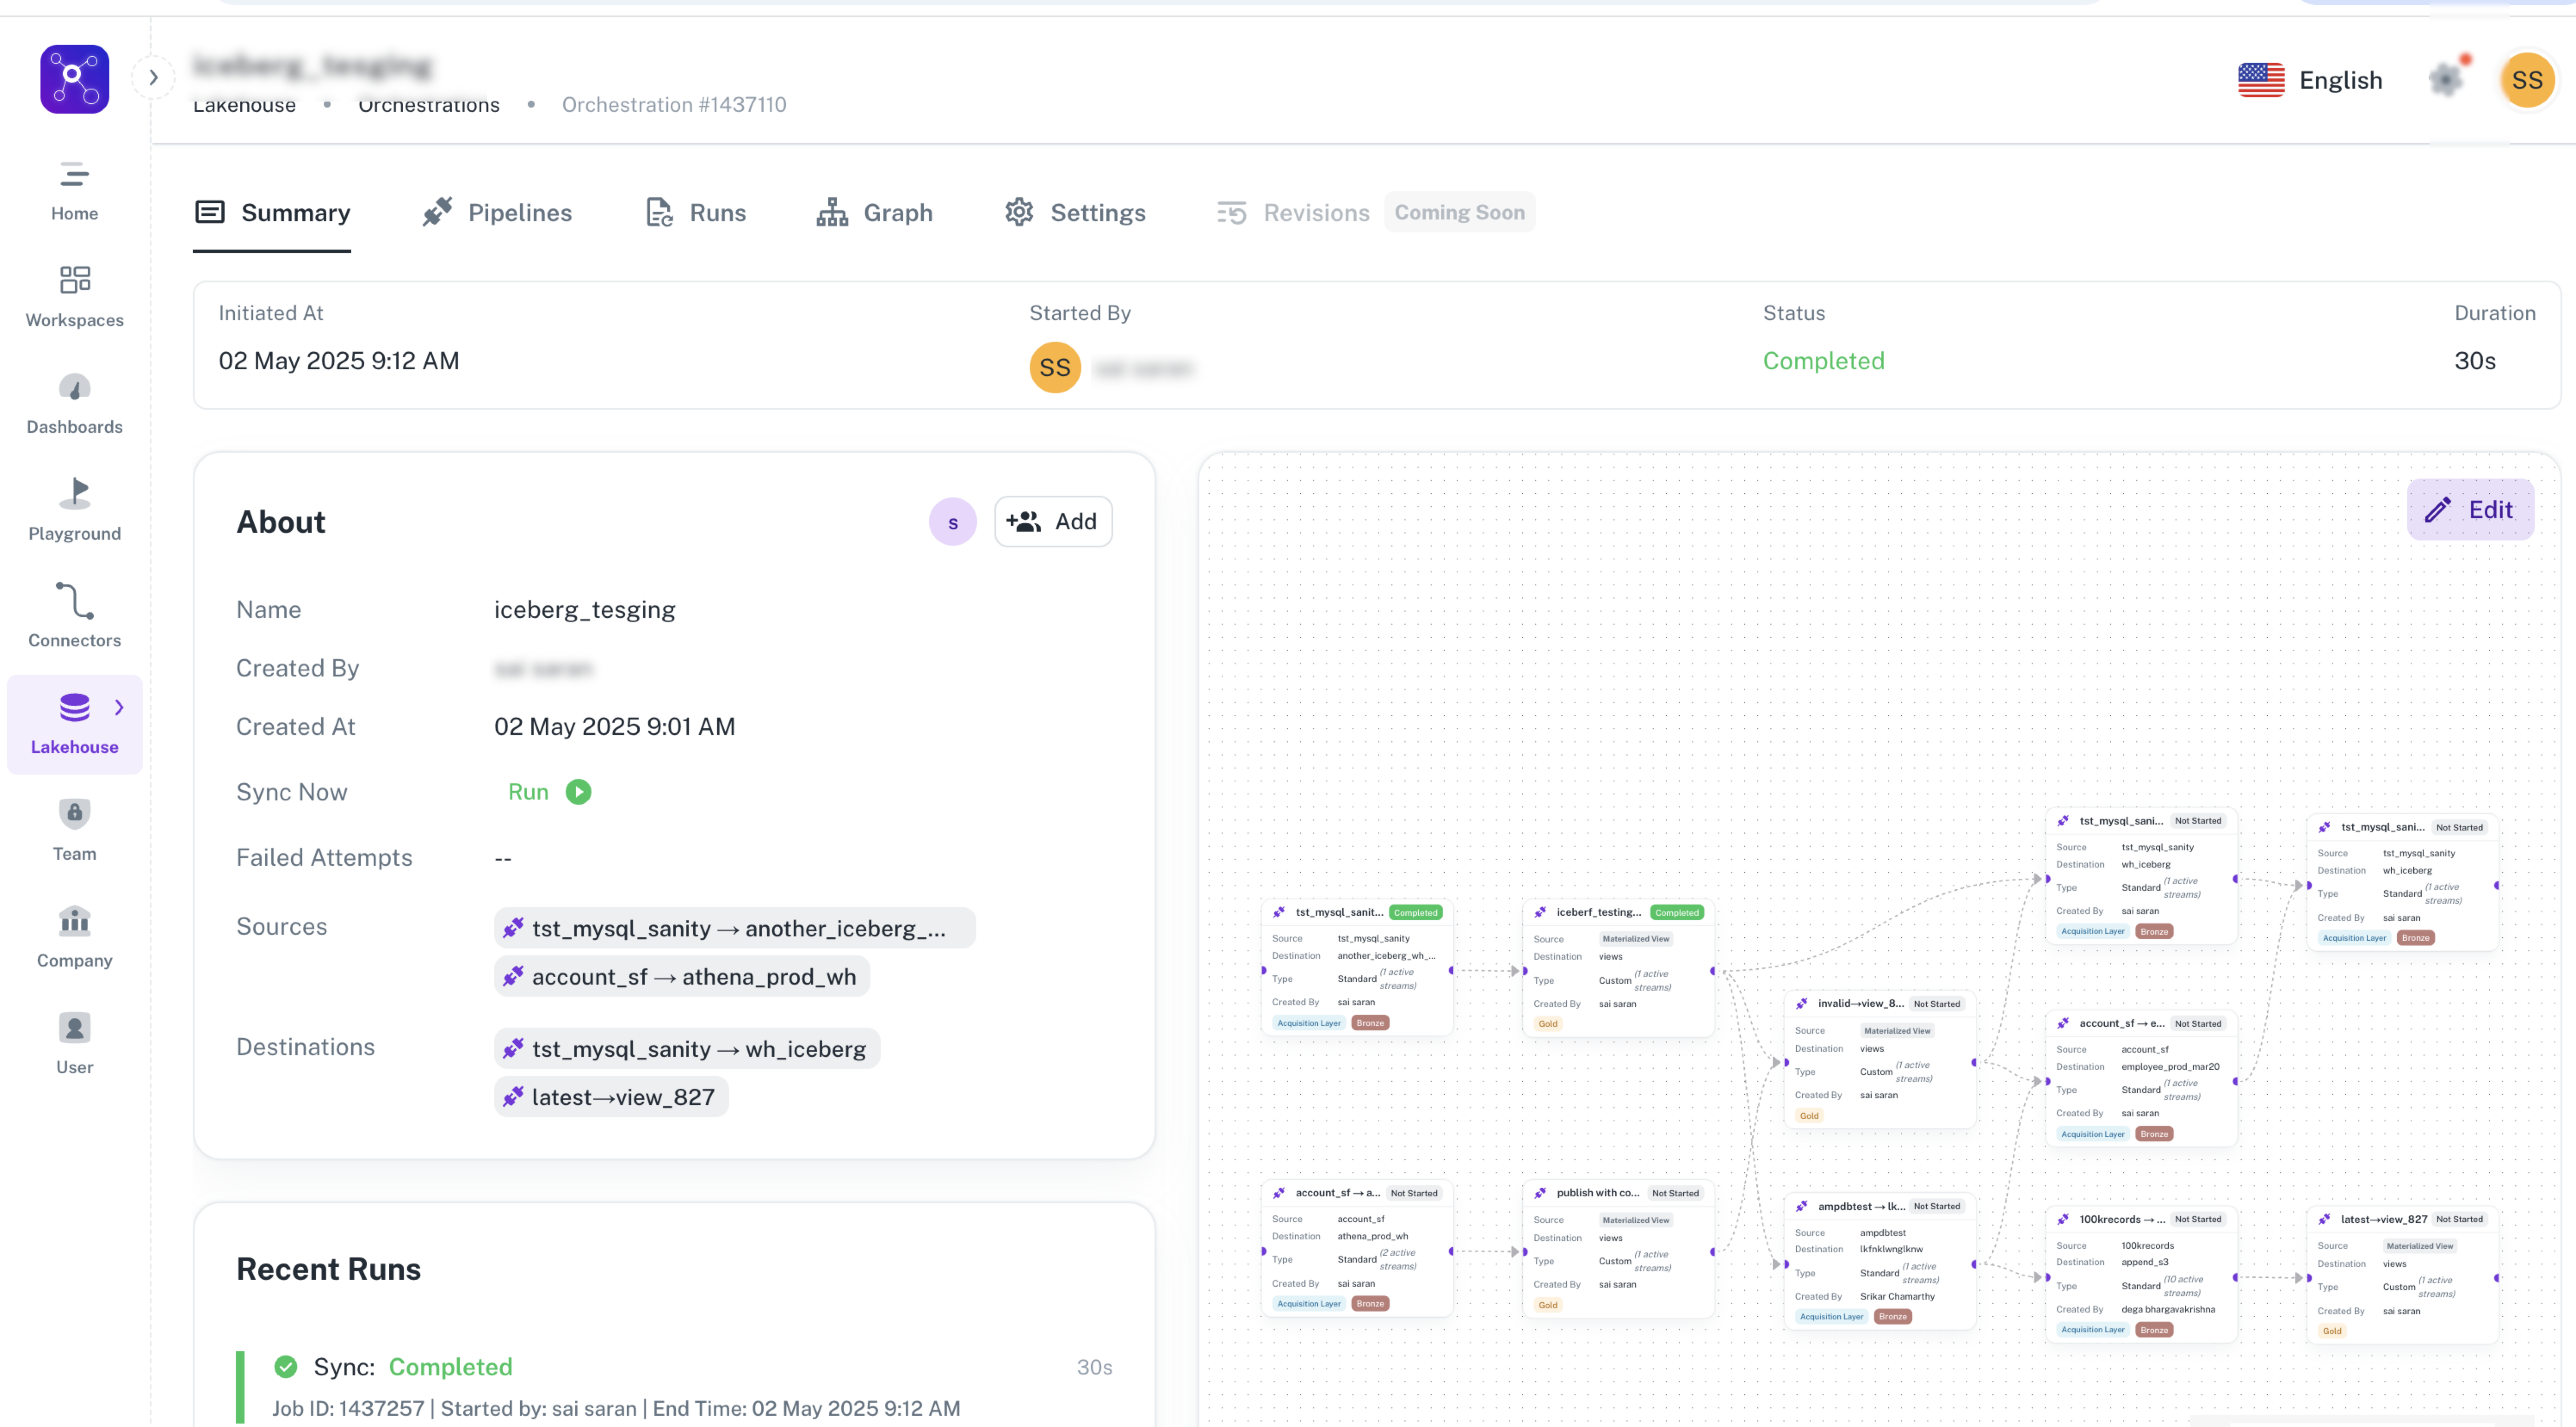2576x1427 pixels.
Task: Open source tst_mysql_sanity → another_iceberg chip
Action: tap(735, 928)
